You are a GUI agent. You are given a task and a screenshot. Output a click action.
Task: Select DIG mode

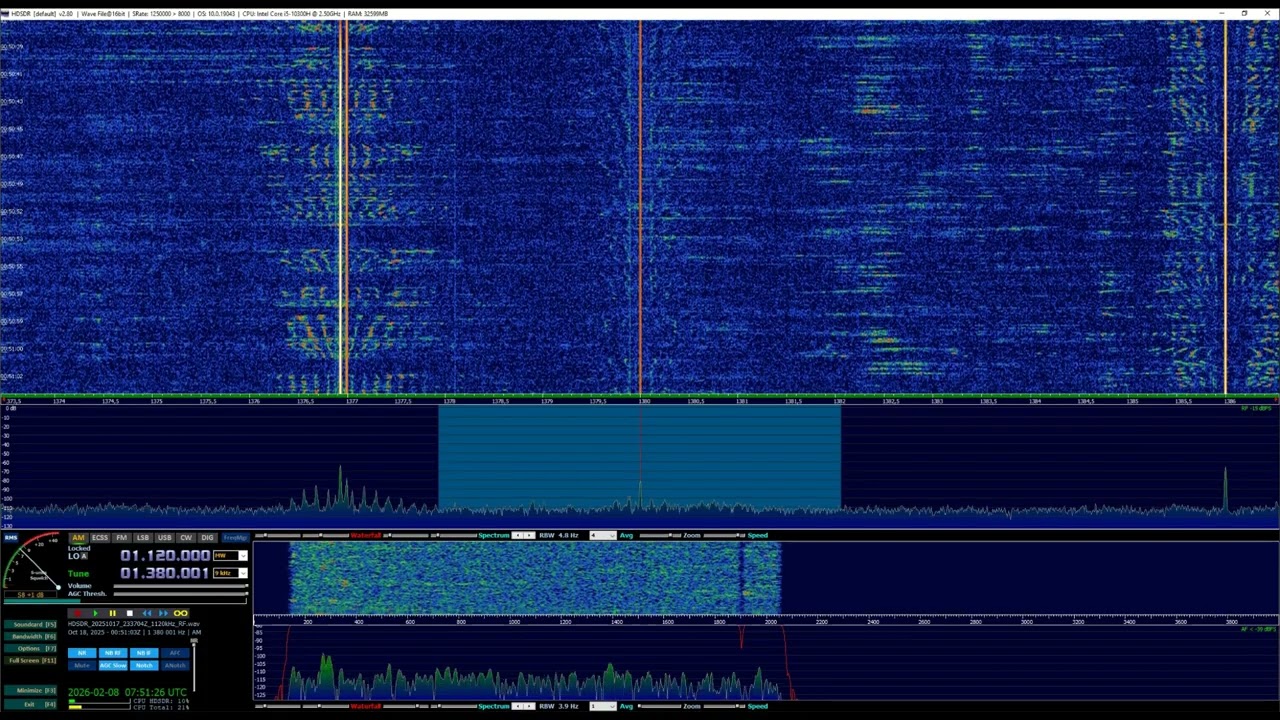click(x=207, y=538)
